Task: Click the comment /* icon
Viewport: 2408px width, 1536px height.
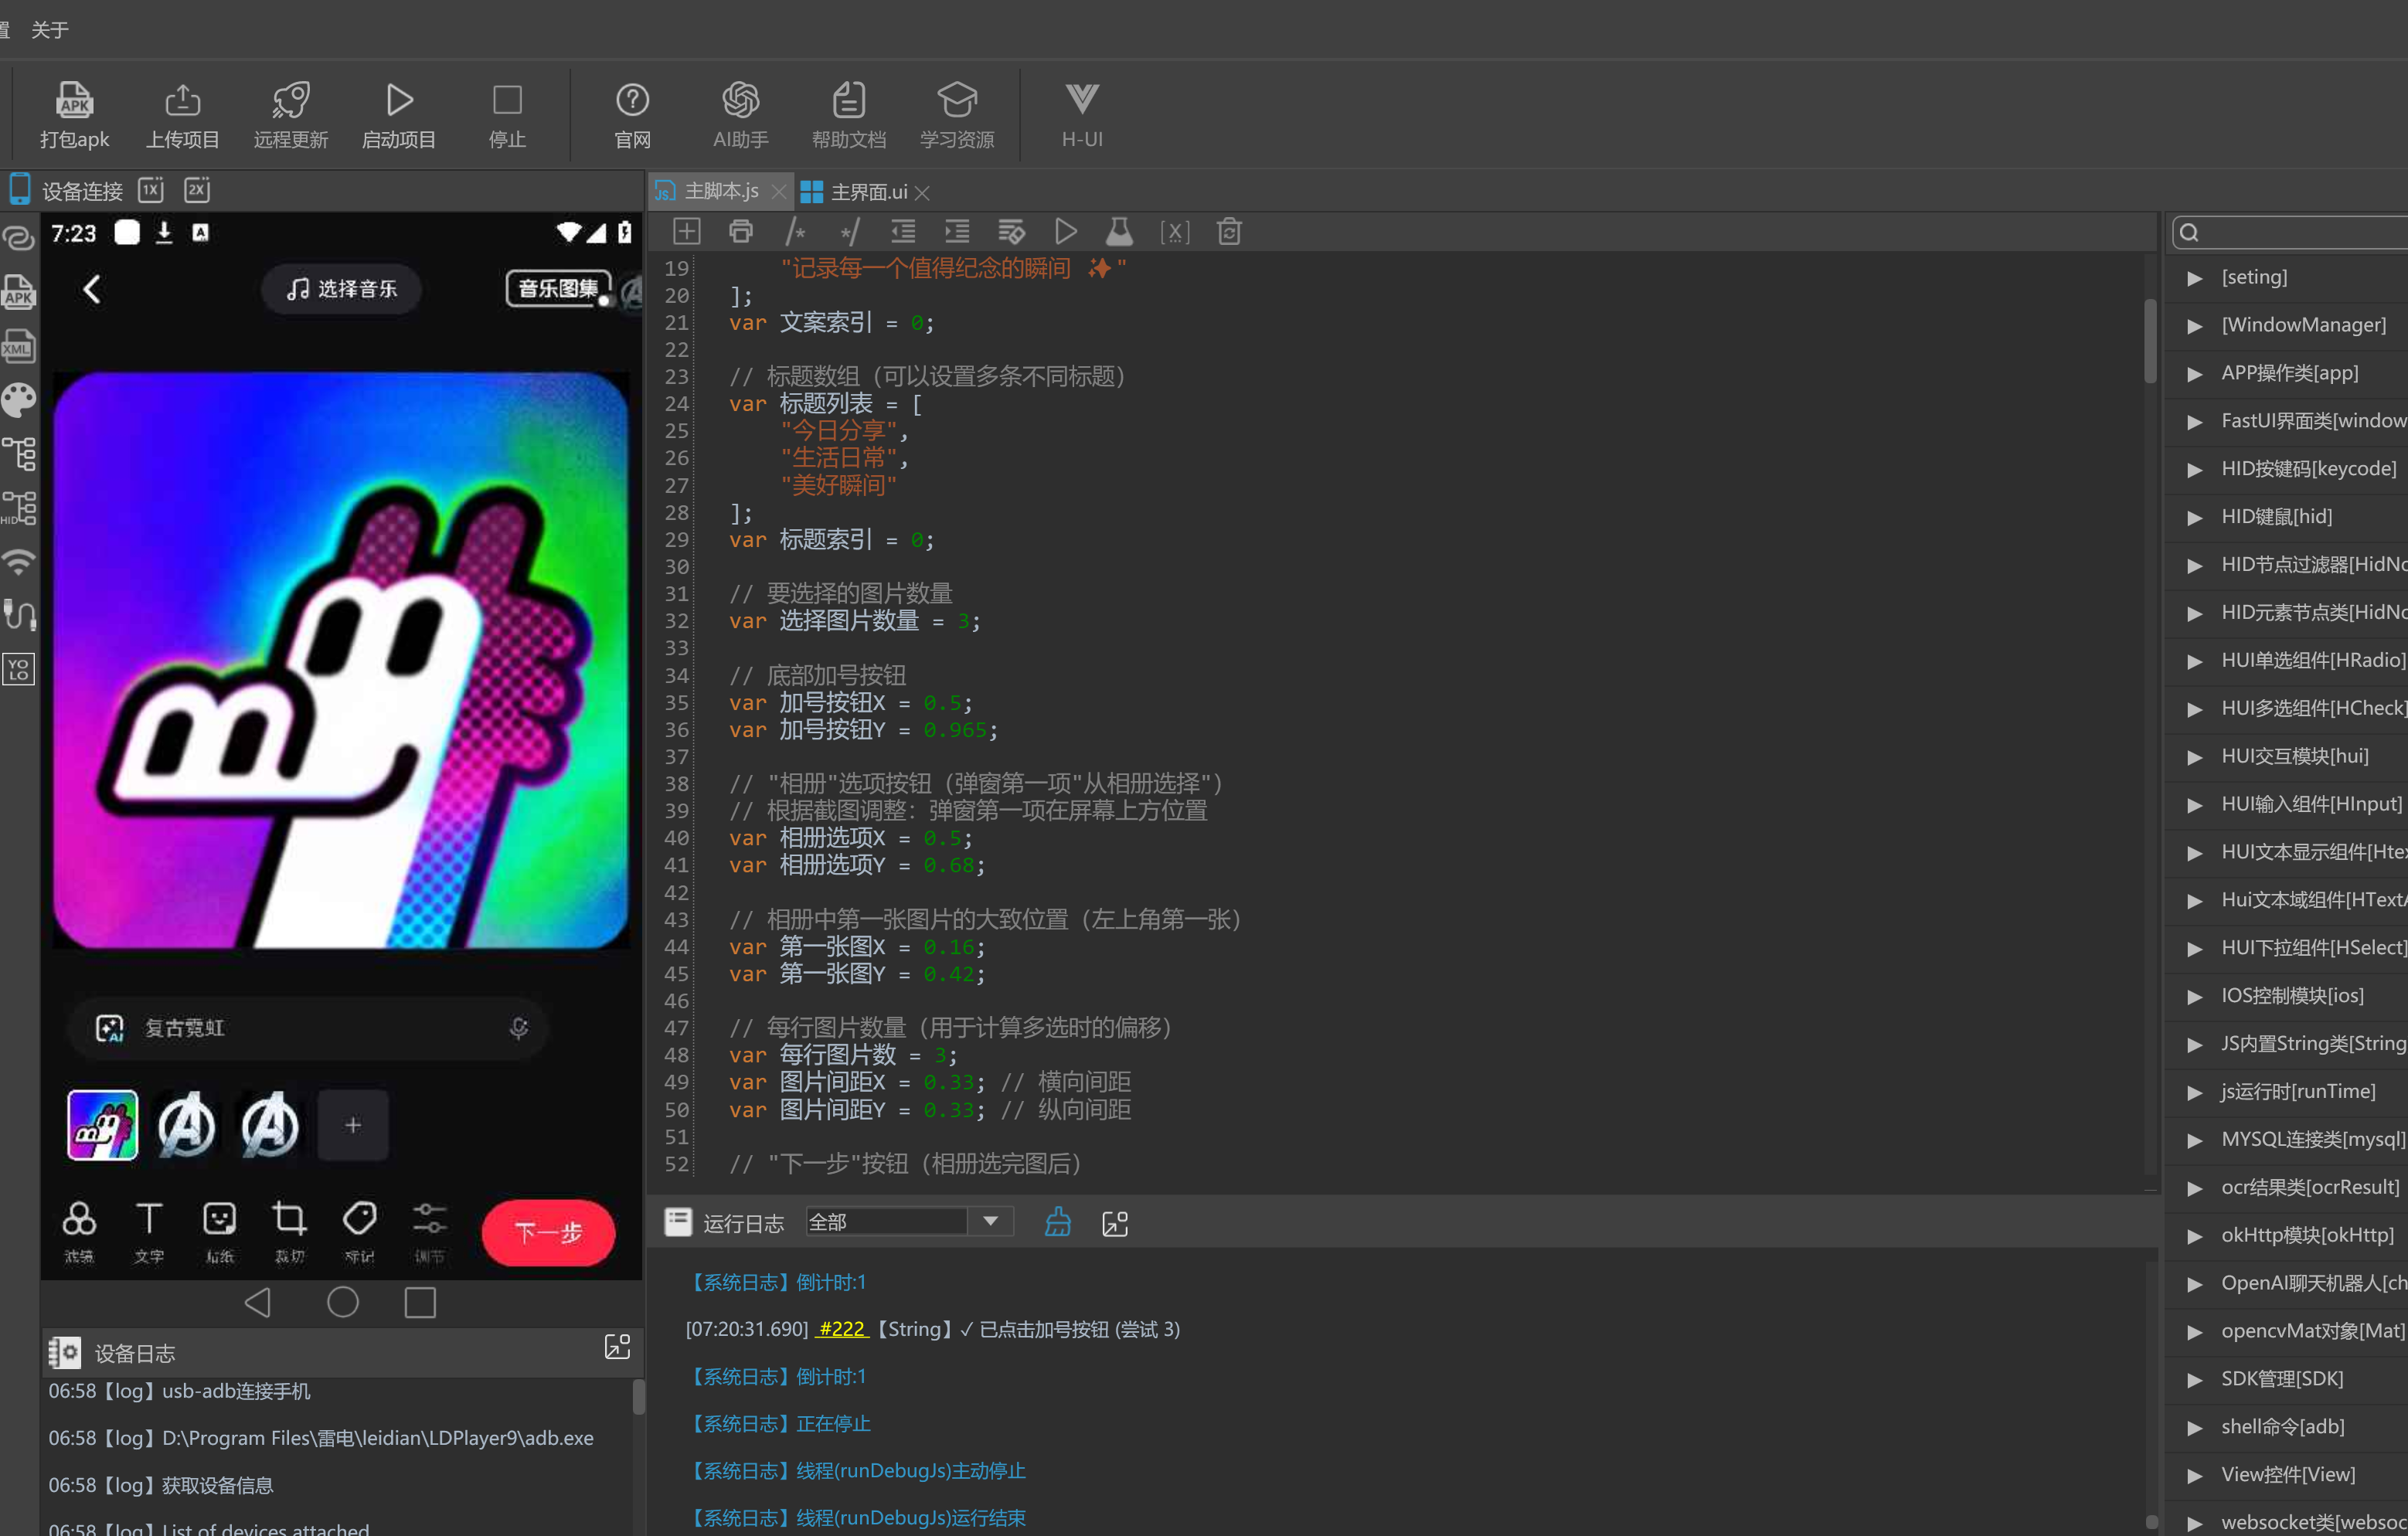Action: click(795, 232)
